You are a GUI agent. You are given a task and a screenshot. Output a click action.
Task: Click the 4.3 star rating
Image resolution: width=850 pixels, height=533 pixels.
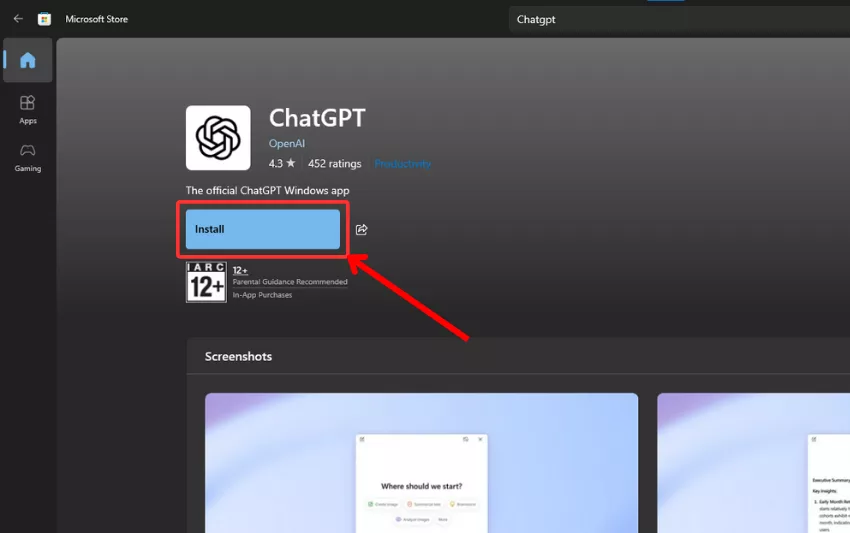(x=282, y=163)
